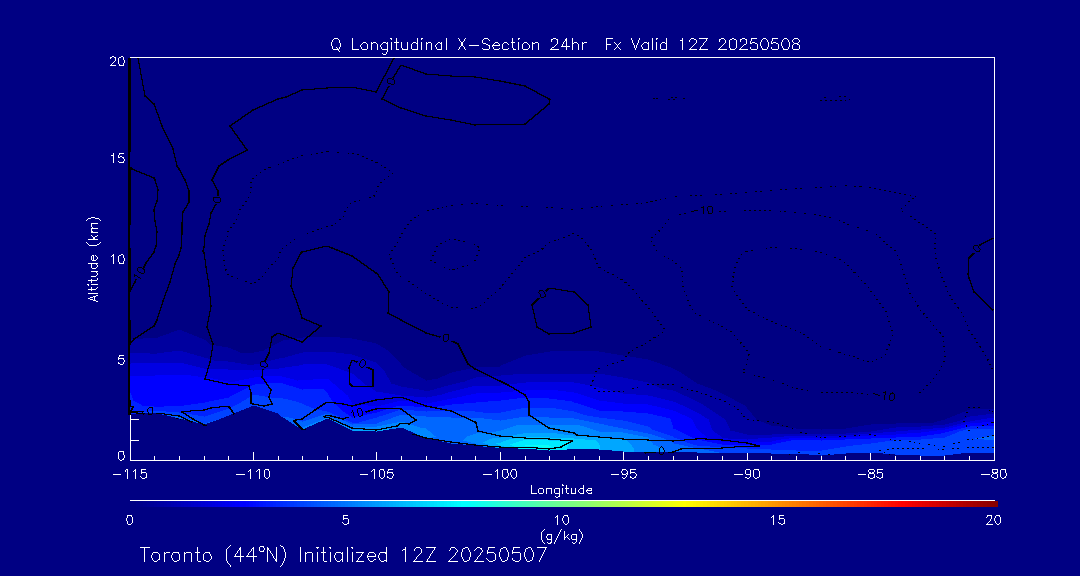The image size is (1080, 576).
Task: Click the -85 longitude tick label
Action: (x=871, y=474)
